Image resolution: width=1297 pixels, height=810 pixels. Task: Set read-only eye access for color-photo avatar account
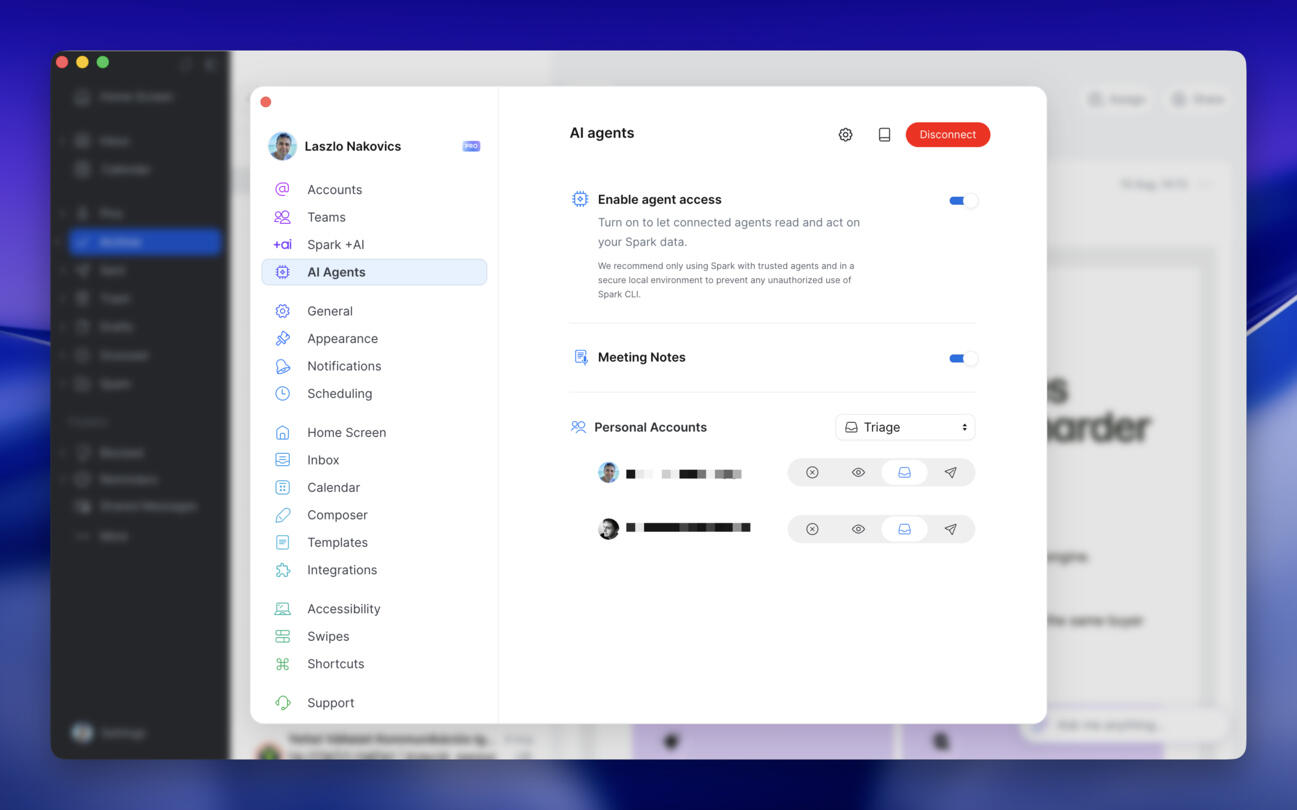pos(858,473)
